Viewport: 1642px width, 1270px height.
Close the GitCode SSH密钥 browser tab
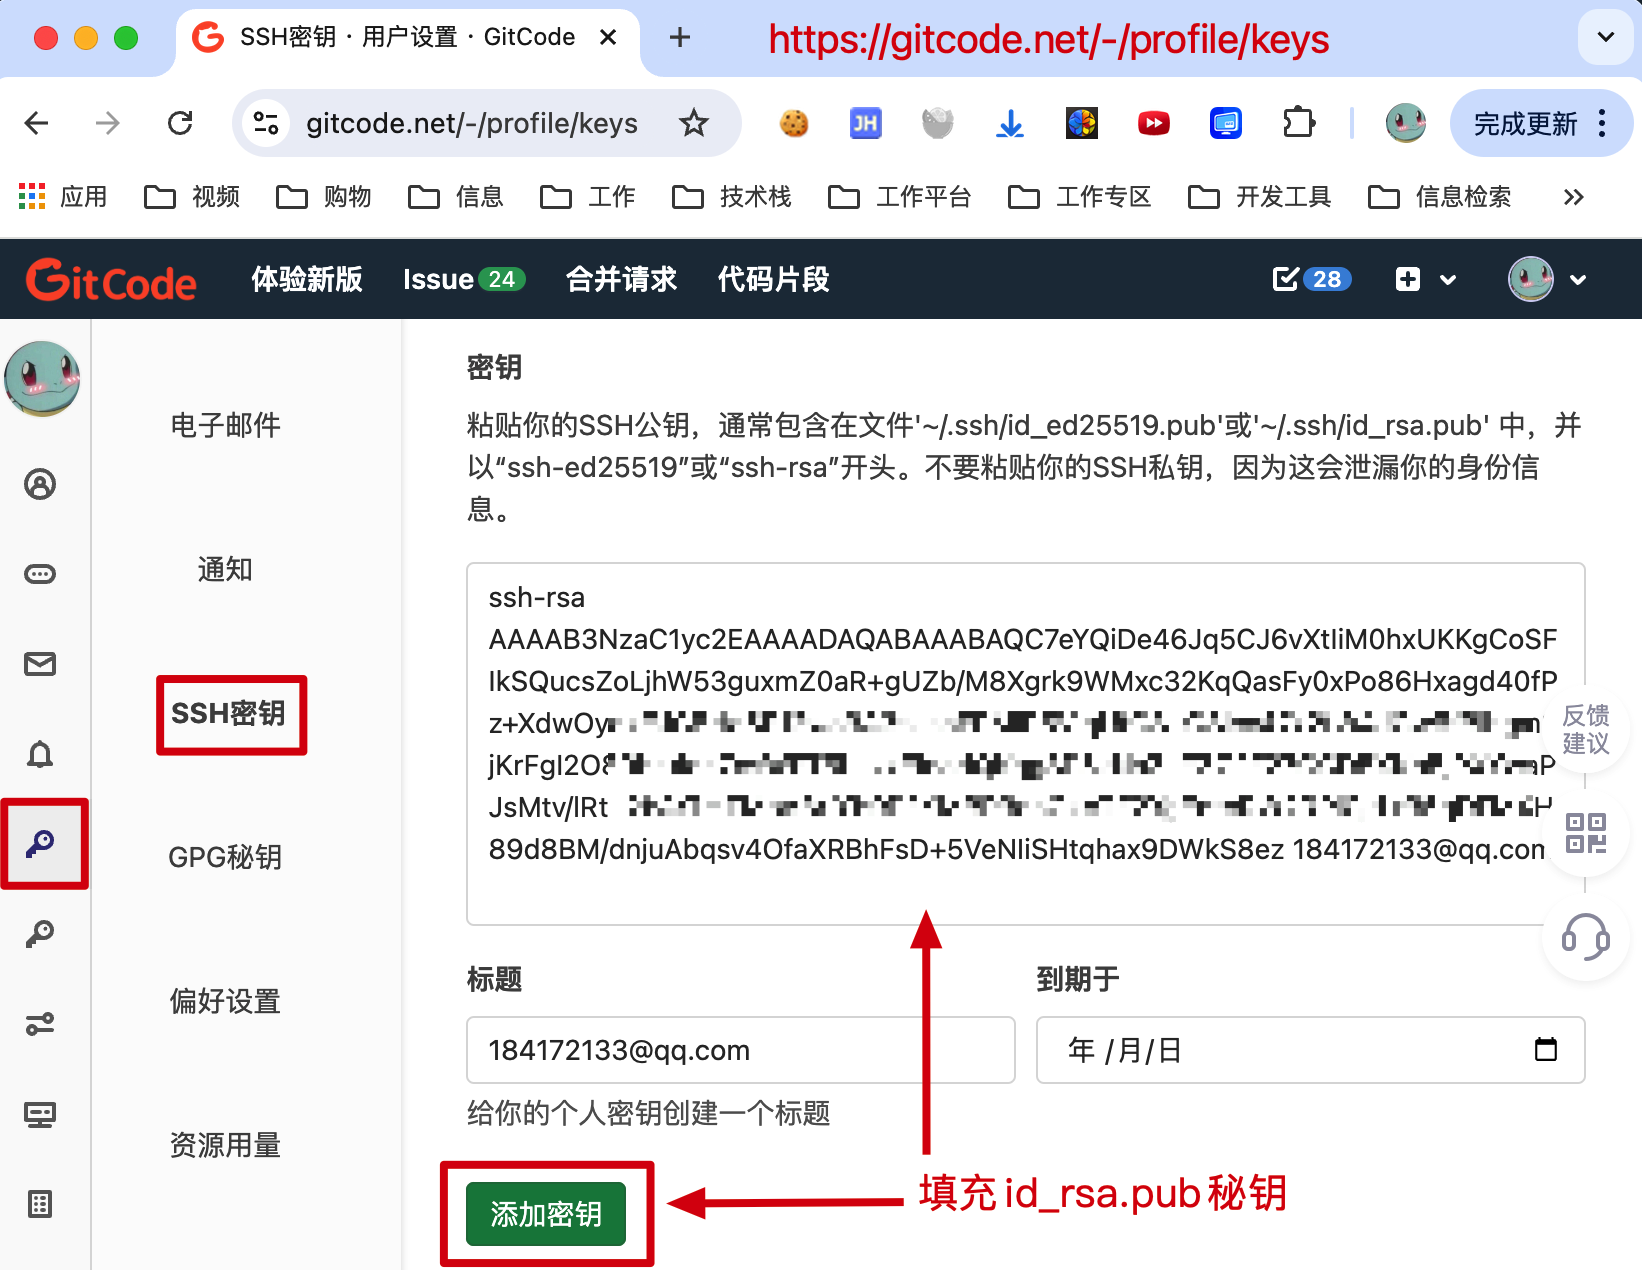pyautogui.click(x=607, y=37)
